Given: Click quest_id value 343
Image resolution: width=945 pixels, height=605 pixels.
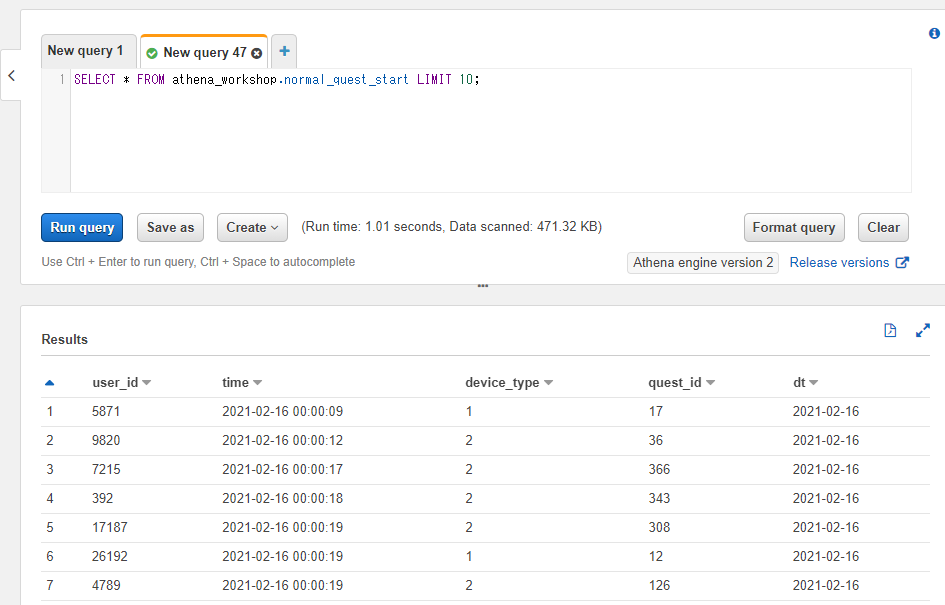Looking at the screenshot, I should coord(659,498).
